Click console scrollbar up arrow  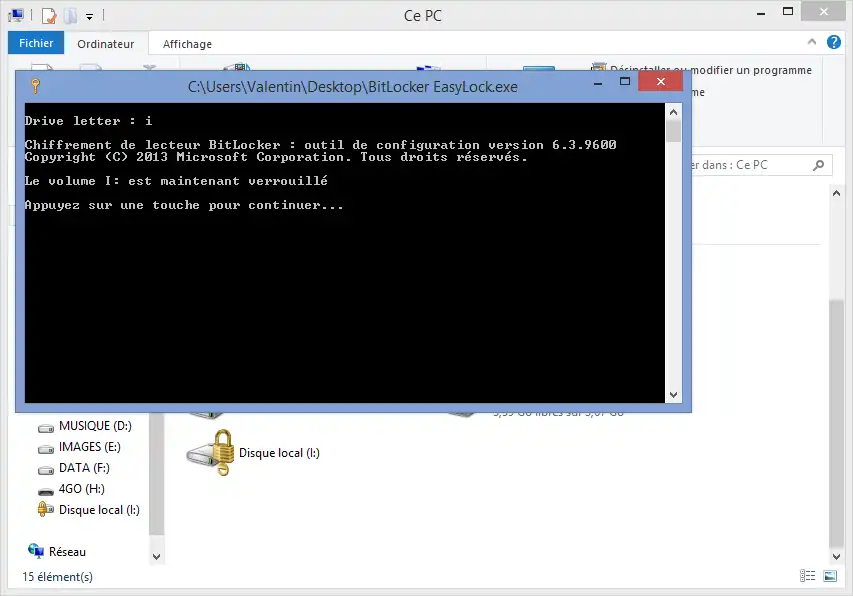673,112
